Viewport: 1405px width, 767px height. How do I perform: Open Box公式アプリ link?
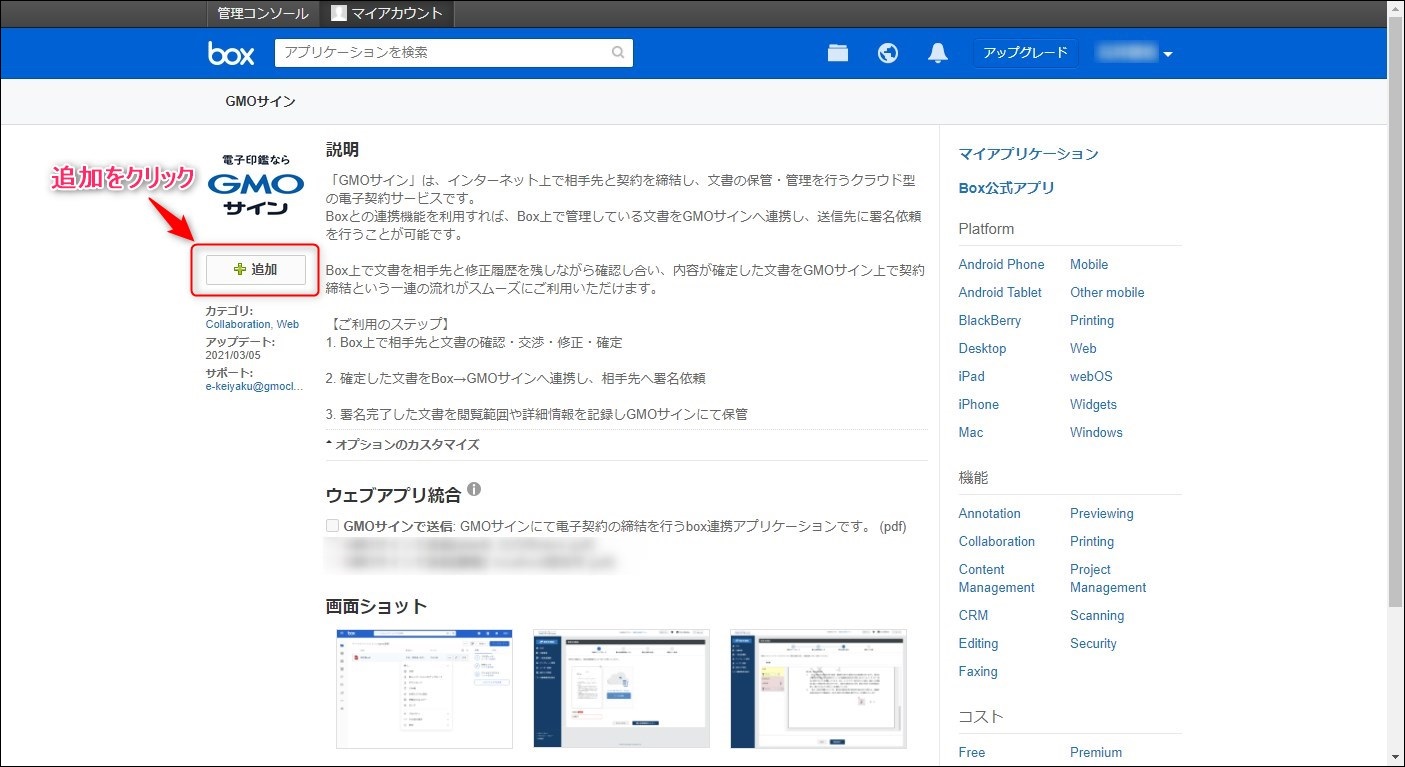(1006, 188)
